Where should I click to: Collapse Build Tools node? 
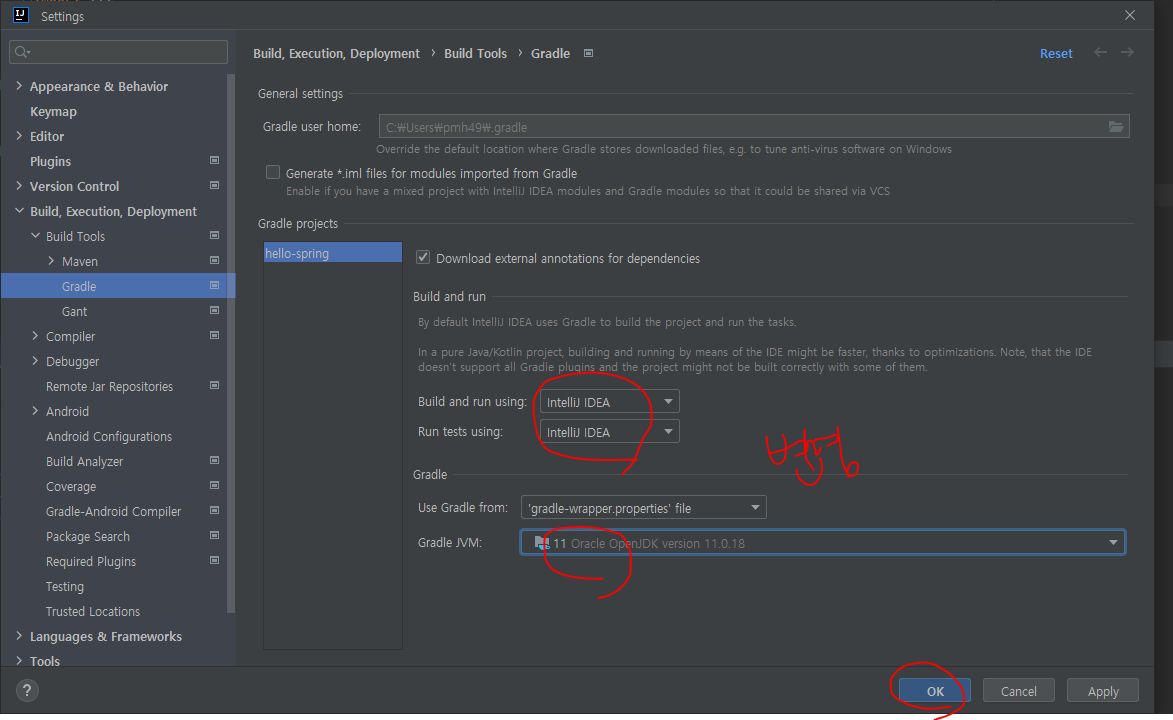(35, 236)
